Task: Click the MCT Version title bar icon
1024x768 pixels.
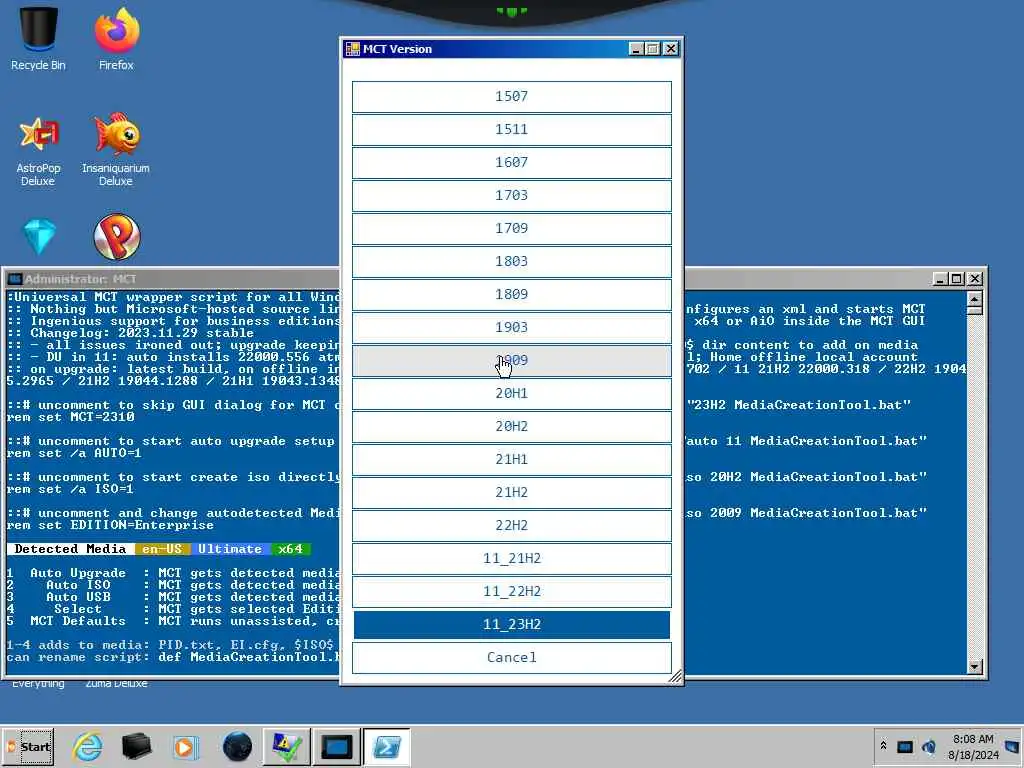Action: tap(353, 49)
